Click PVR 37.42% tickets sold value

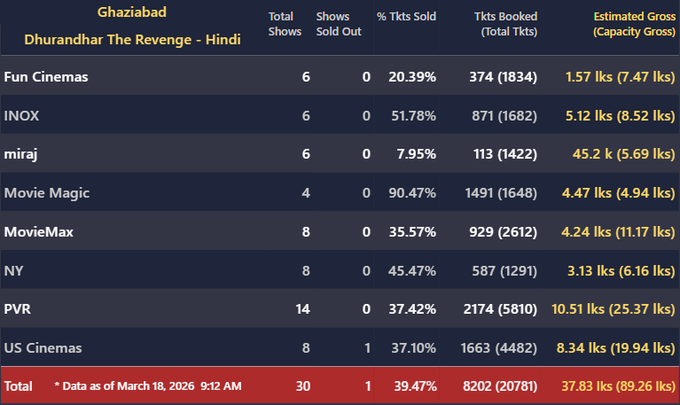coord(412,309)
